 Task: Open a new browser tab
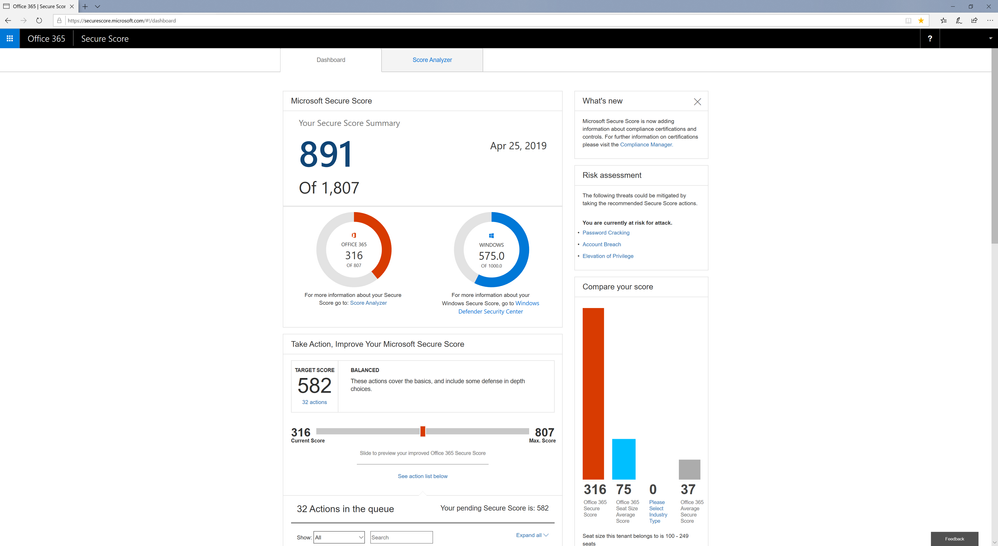click(x=85, y=6)
